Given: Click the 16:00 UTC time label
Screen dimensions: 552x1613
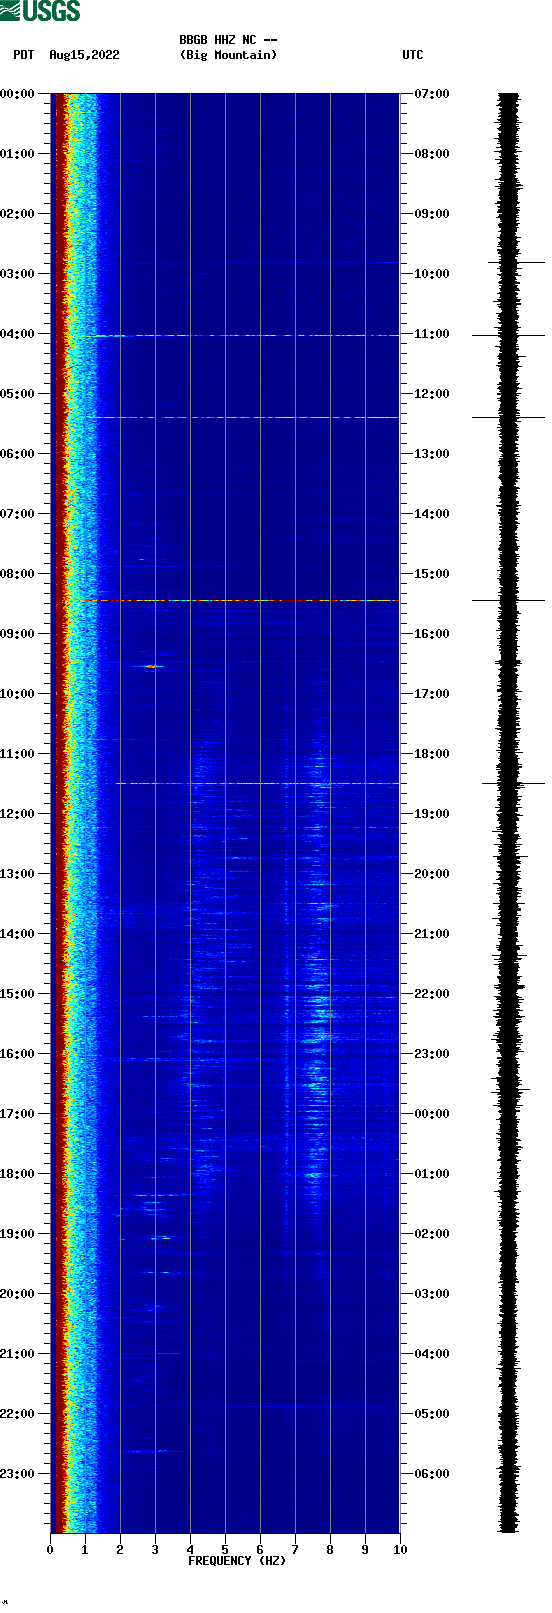Looking at the screenshot, I should pos(432,634).
